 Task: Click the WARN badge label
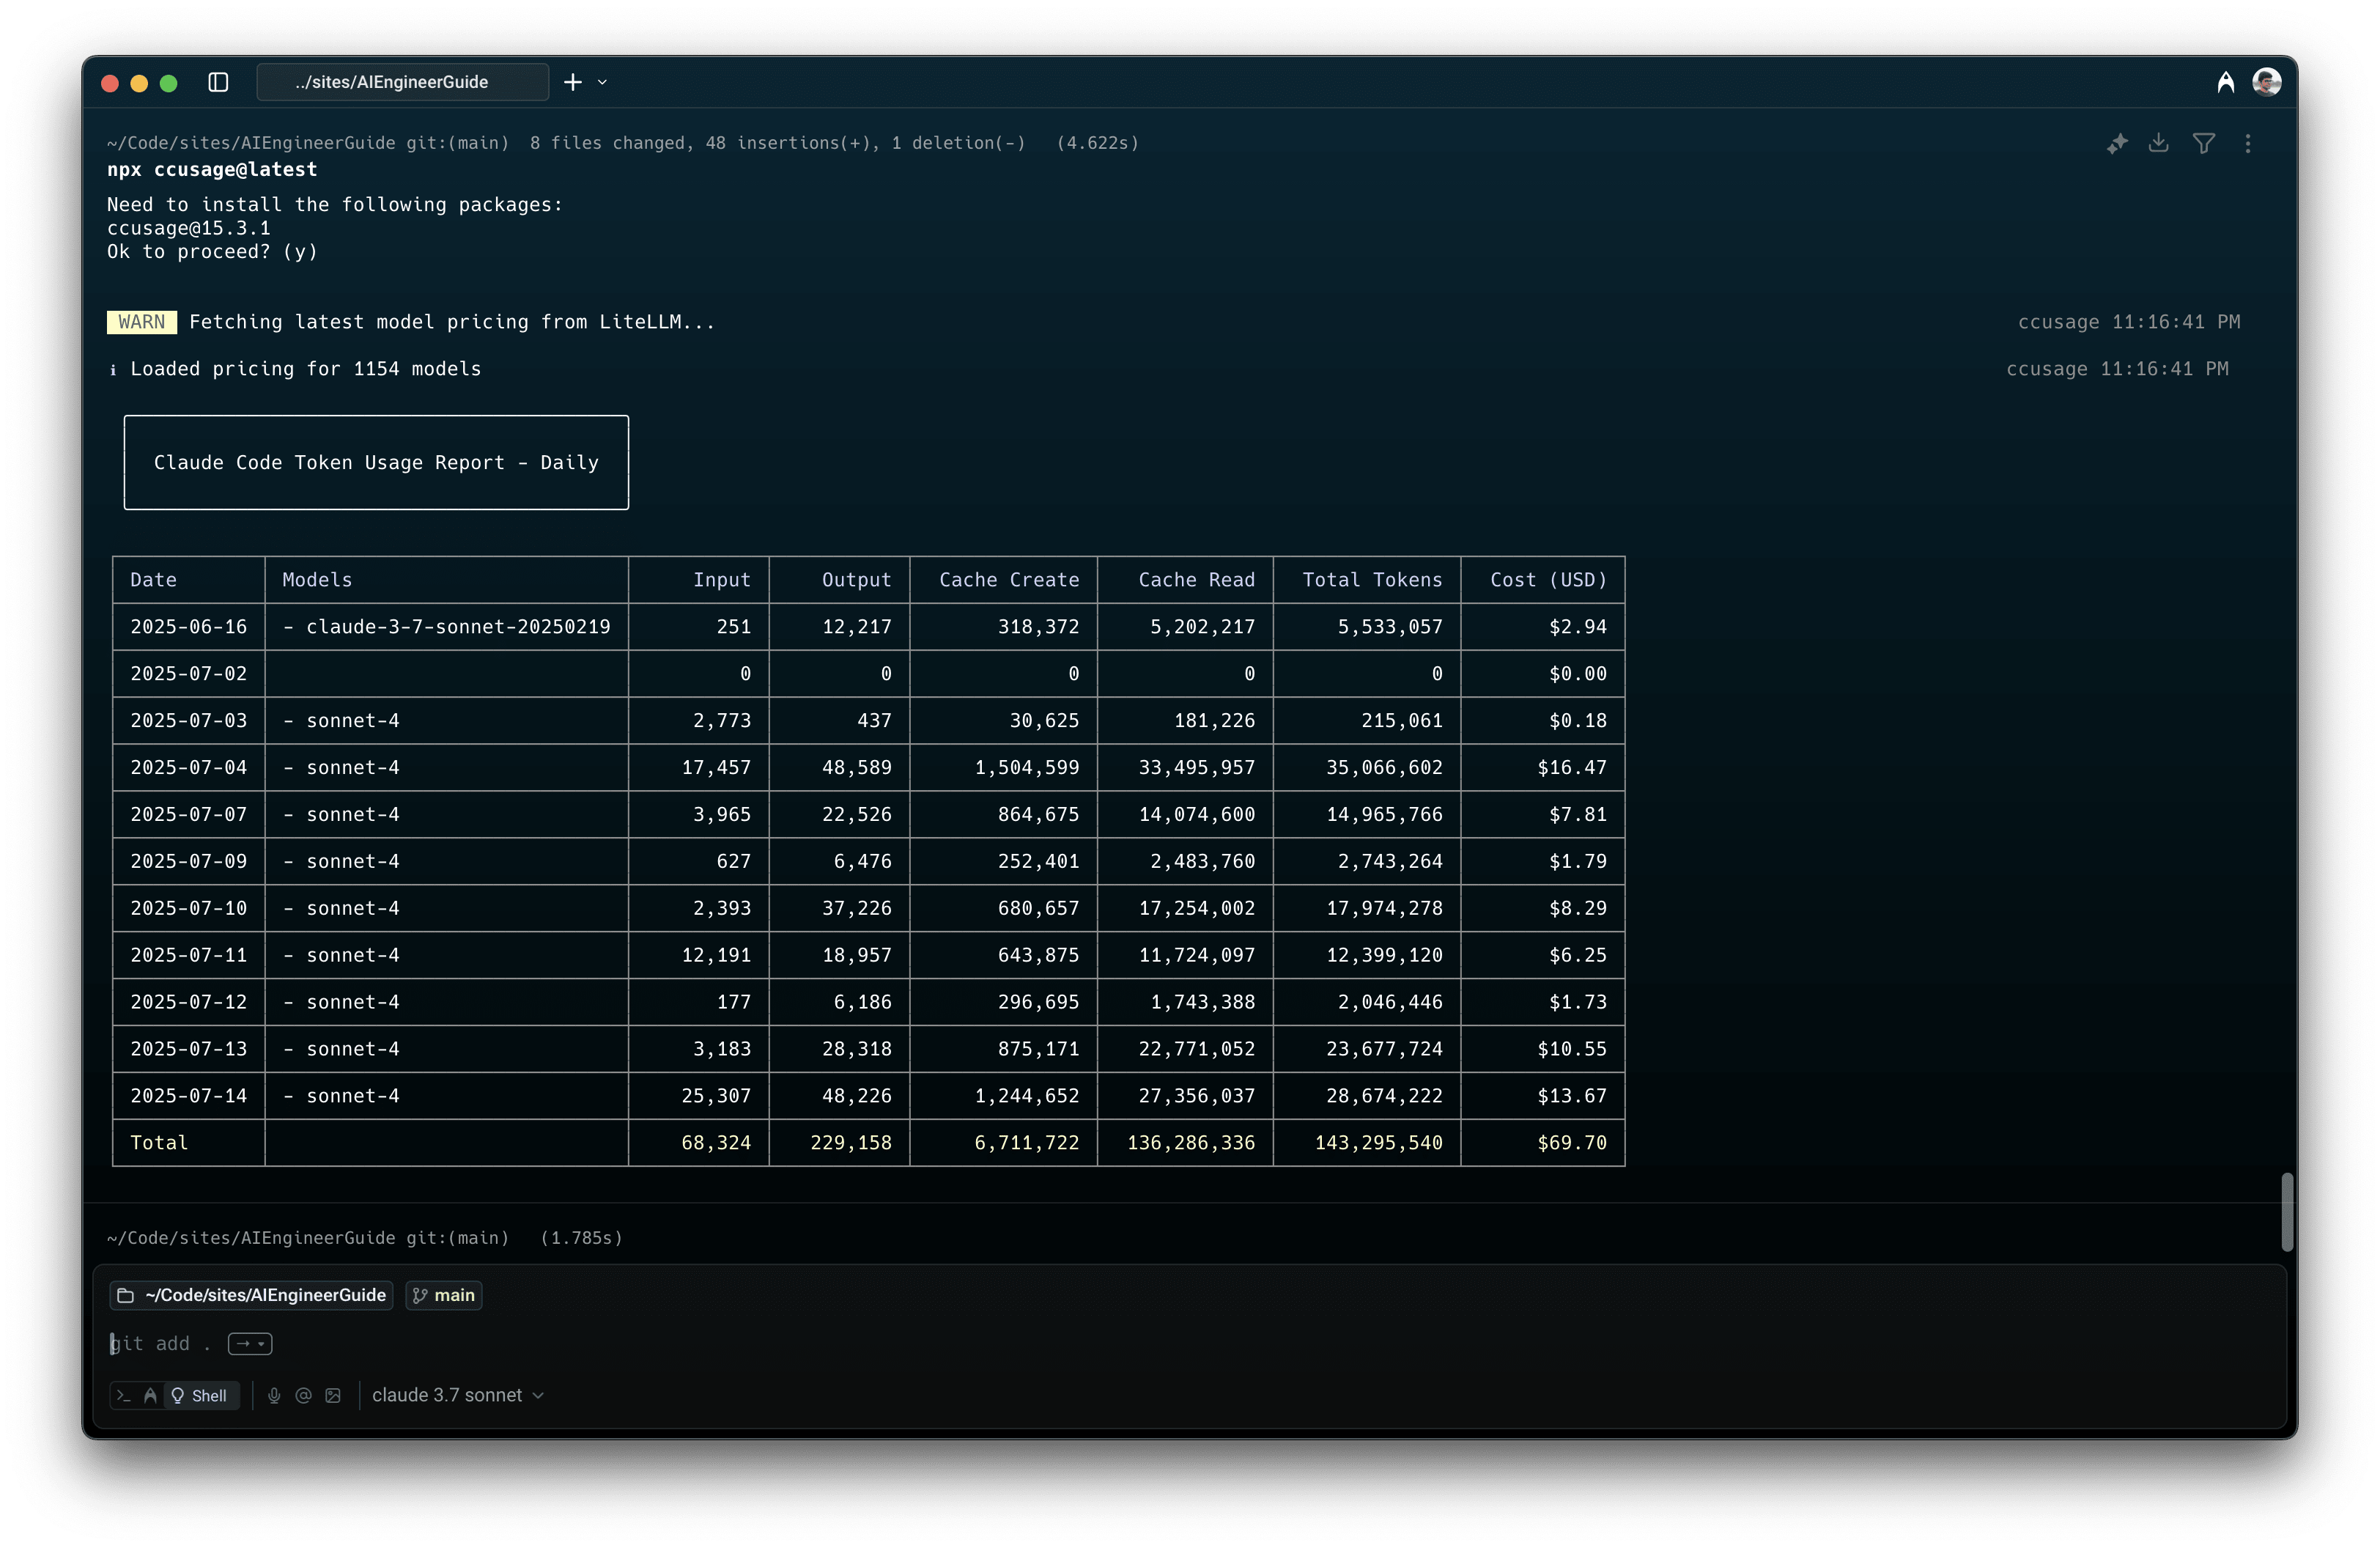142,322
